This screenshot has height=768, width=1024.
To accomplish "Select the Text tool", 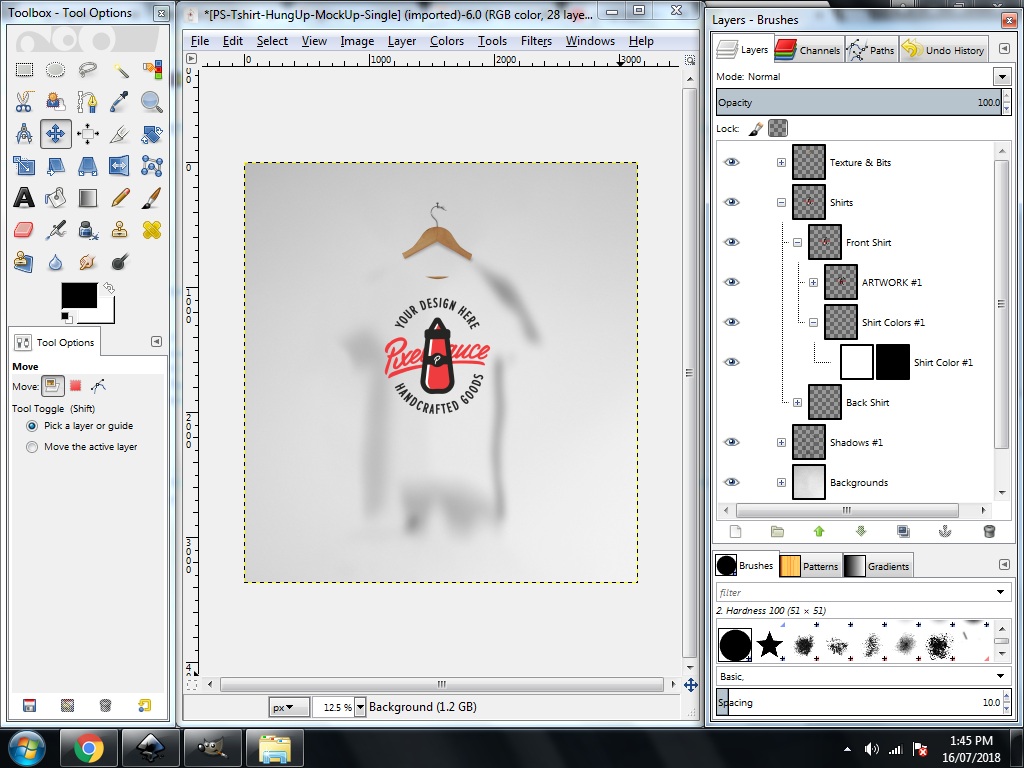I will point(24,198).
